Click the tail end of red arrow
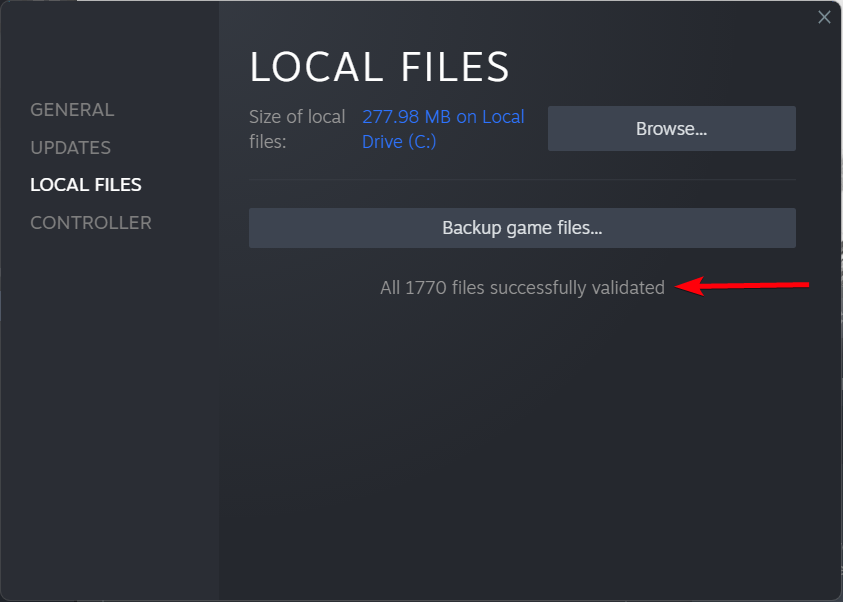This screenshot has height=602, width=843. tap(804, 284)
